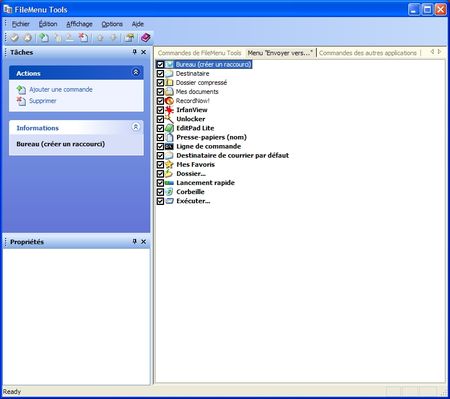
Task: Pin the Propriétés panel with its pushpin
Action: tap(135, 241)
